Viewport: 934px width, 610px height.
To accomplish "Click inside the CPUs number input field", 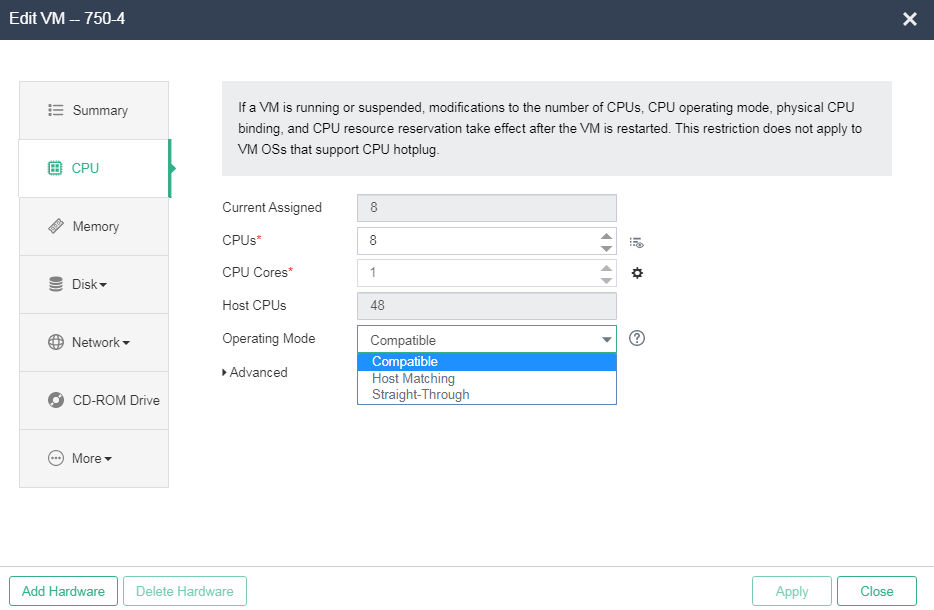I will 479,241.
